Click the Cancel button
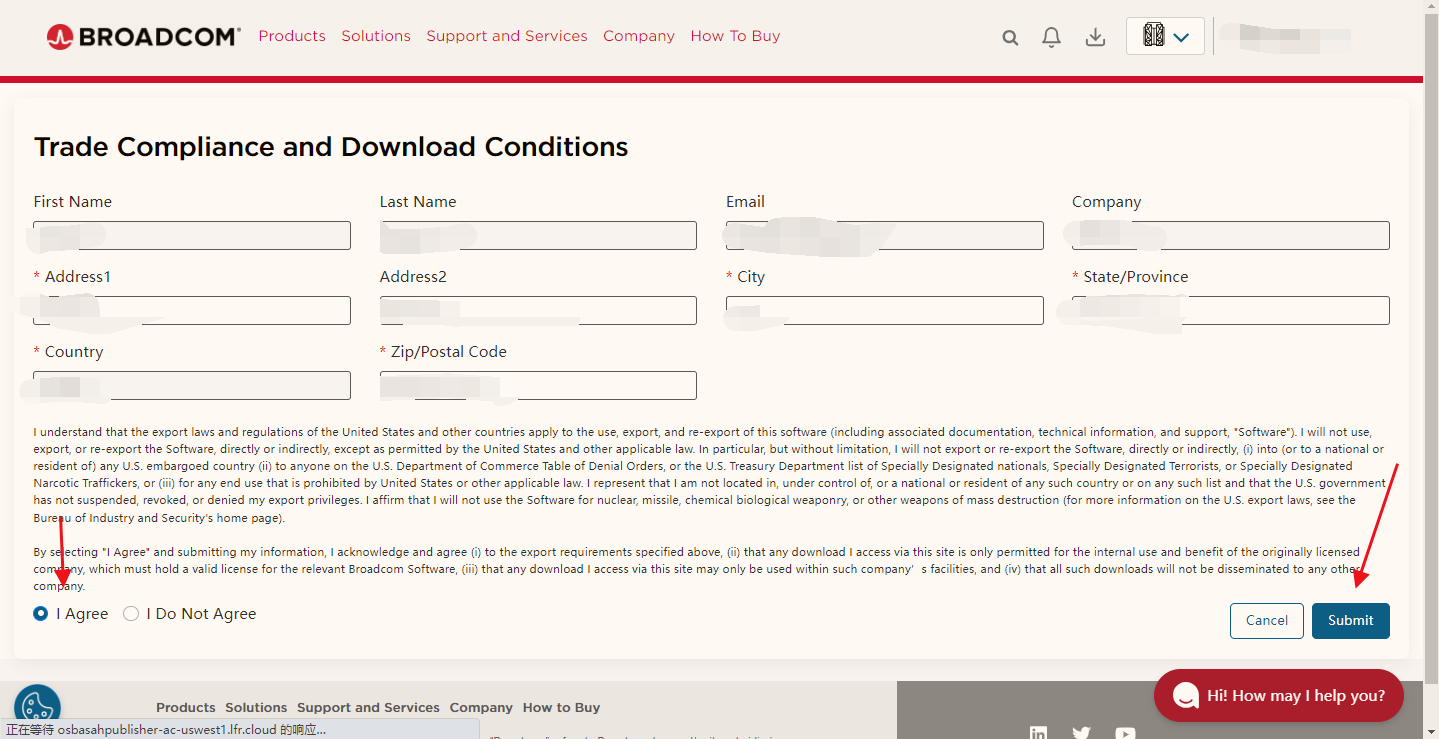This screenshot has height=739, width=1439. (x=1267, y=620)
